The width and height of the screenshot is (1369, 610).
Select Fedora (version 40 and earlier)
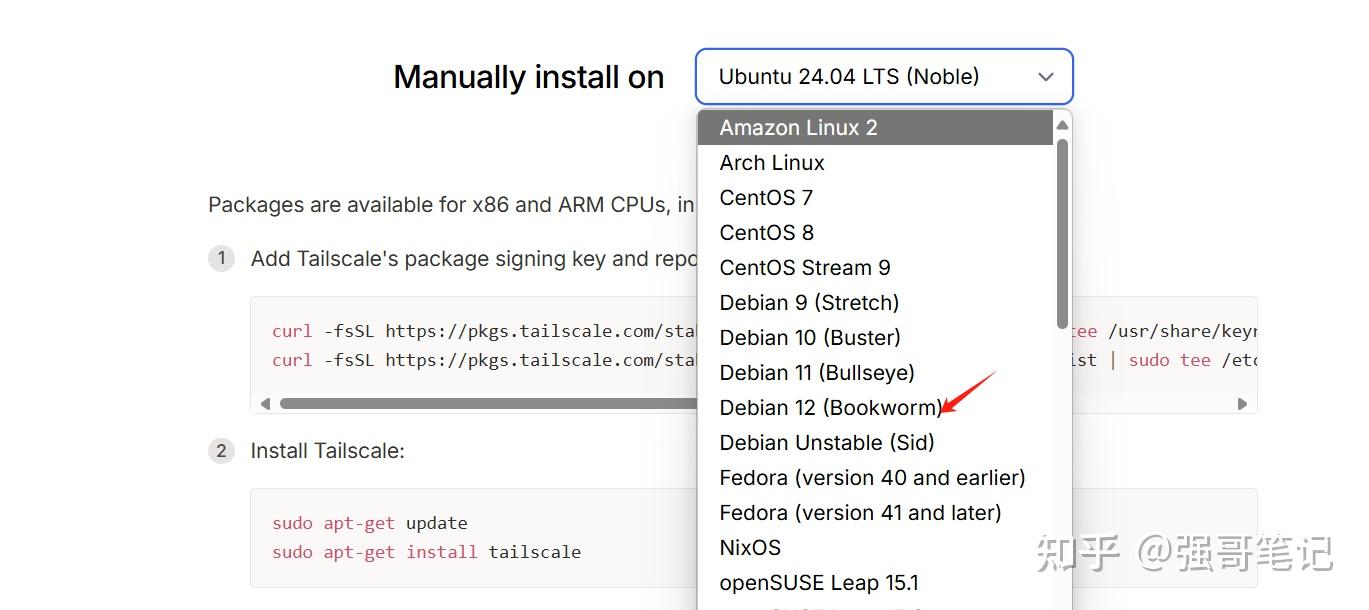click(x=872, y=478)
